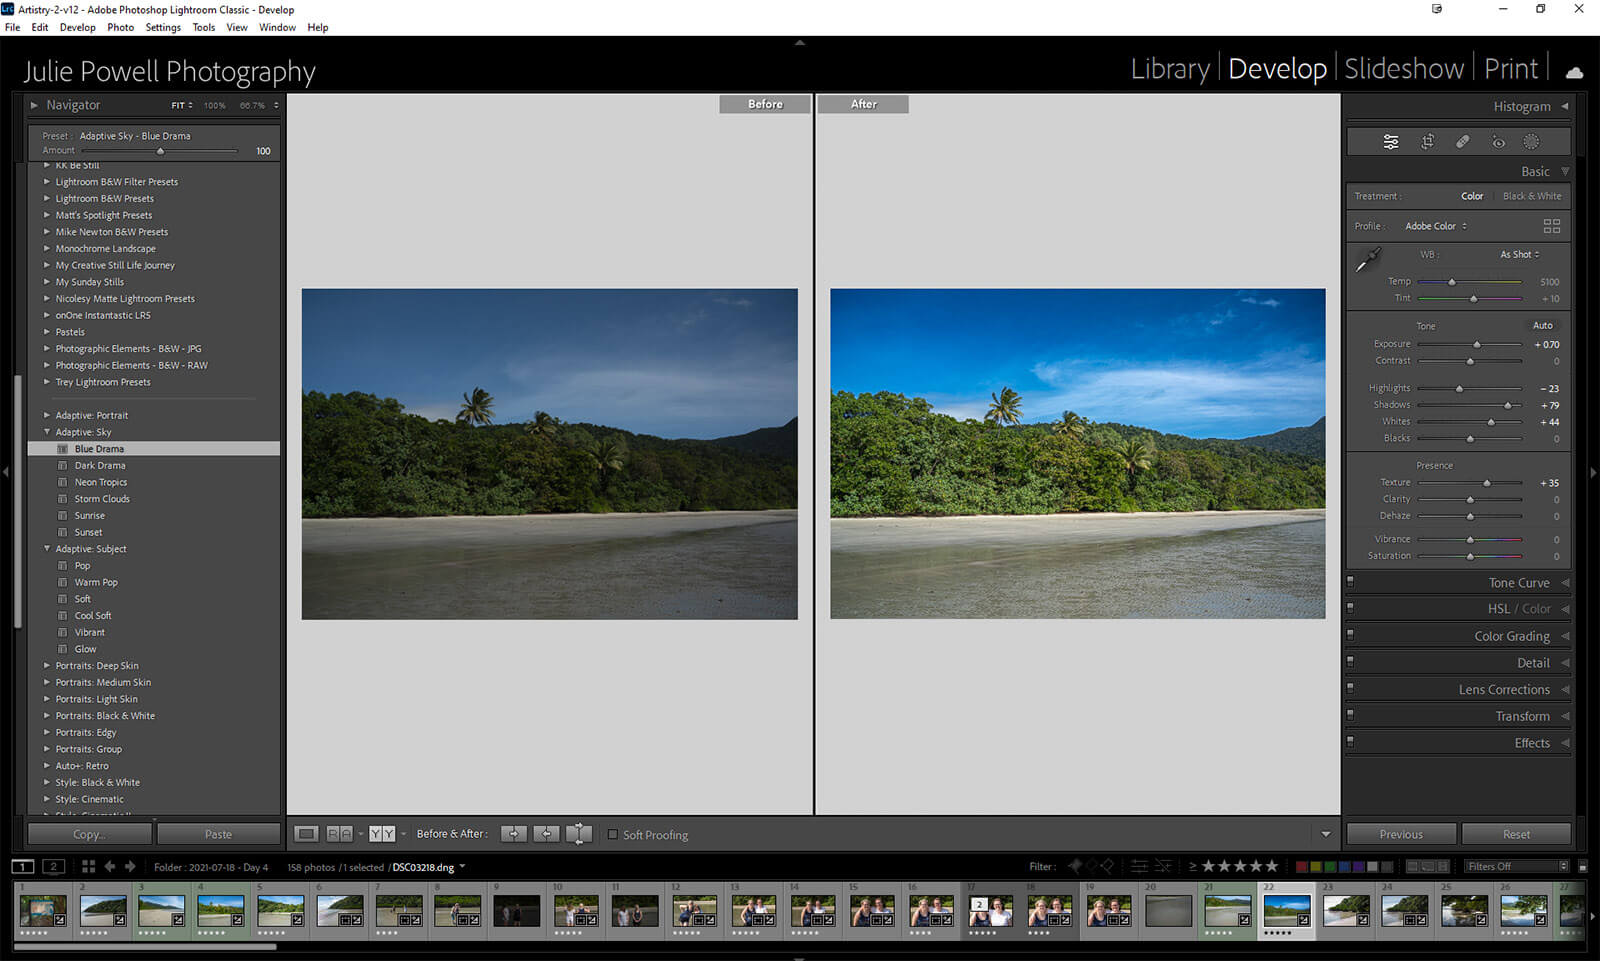
Task: Toggle the Tone Curve panel switch
Action: pos(1350,581)
